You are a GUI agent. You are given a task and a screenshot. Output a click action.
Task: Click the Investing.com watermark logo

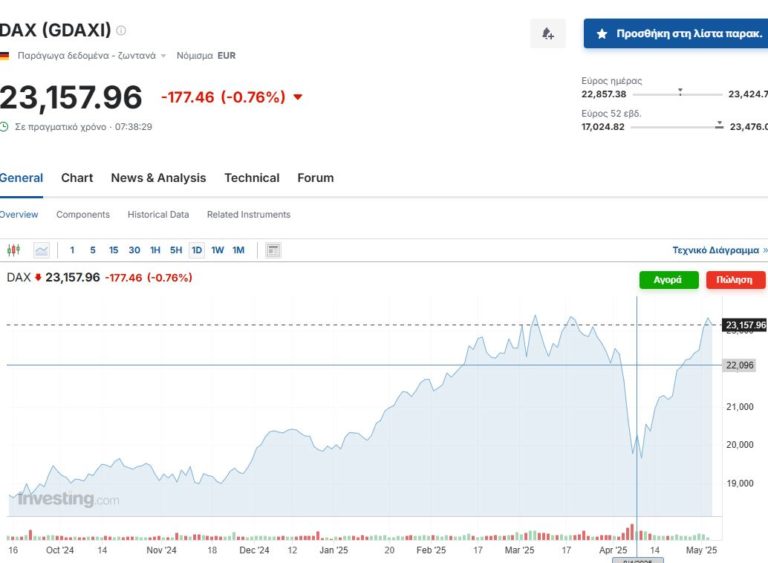(68, 499)
